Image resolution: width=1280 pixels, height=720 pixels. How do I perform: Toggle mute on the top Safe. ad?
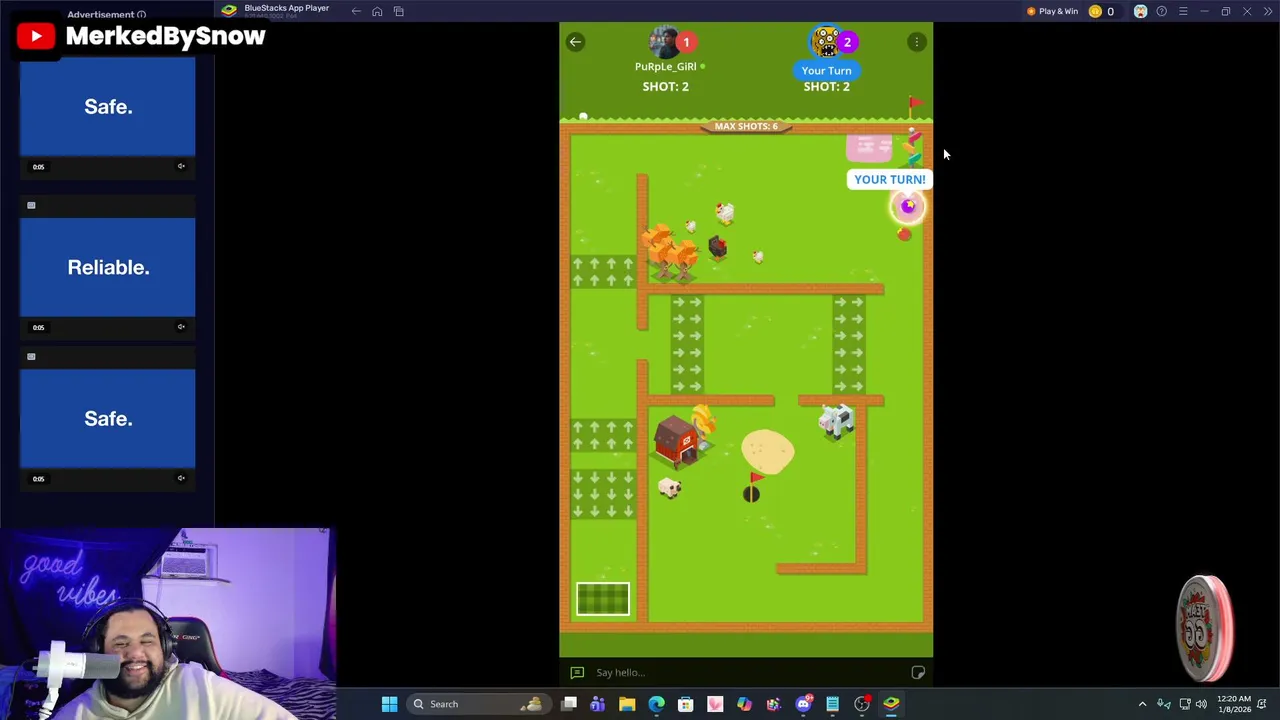(181, 166)
